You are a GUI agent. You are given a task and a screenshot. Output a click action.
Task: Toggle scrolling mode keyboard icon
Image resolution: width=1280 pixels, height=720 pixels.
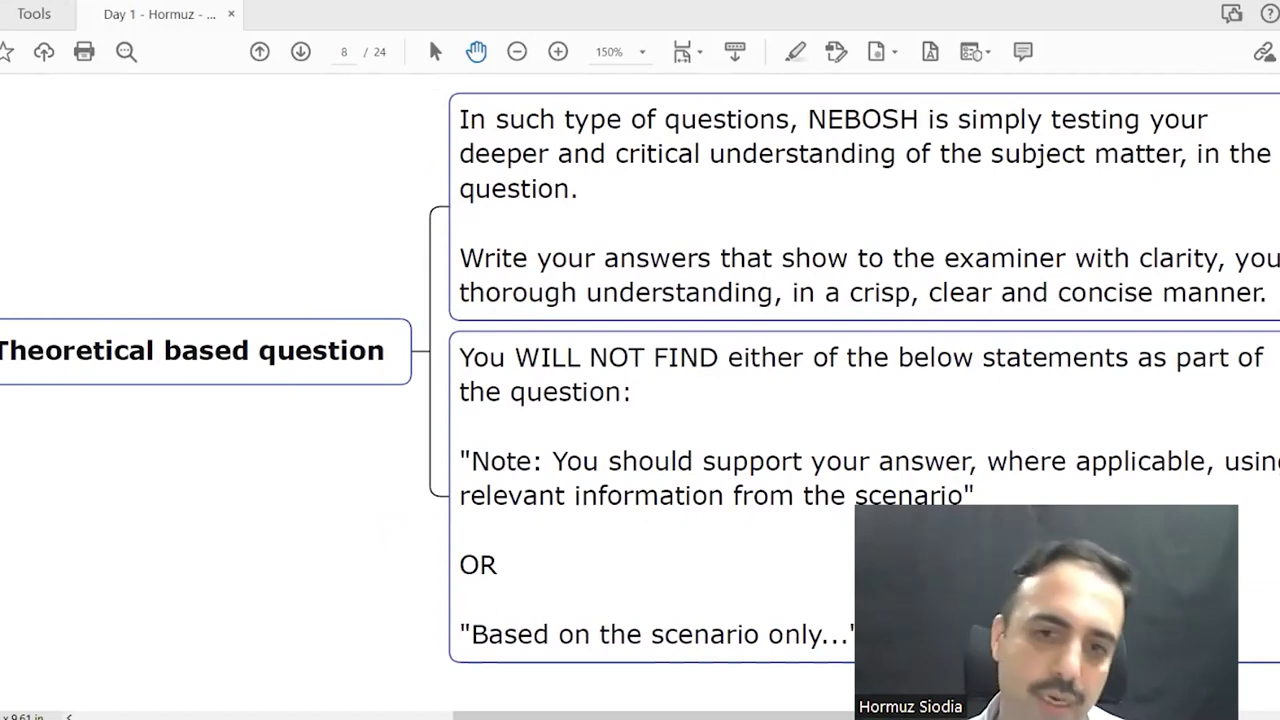[735, 52]
